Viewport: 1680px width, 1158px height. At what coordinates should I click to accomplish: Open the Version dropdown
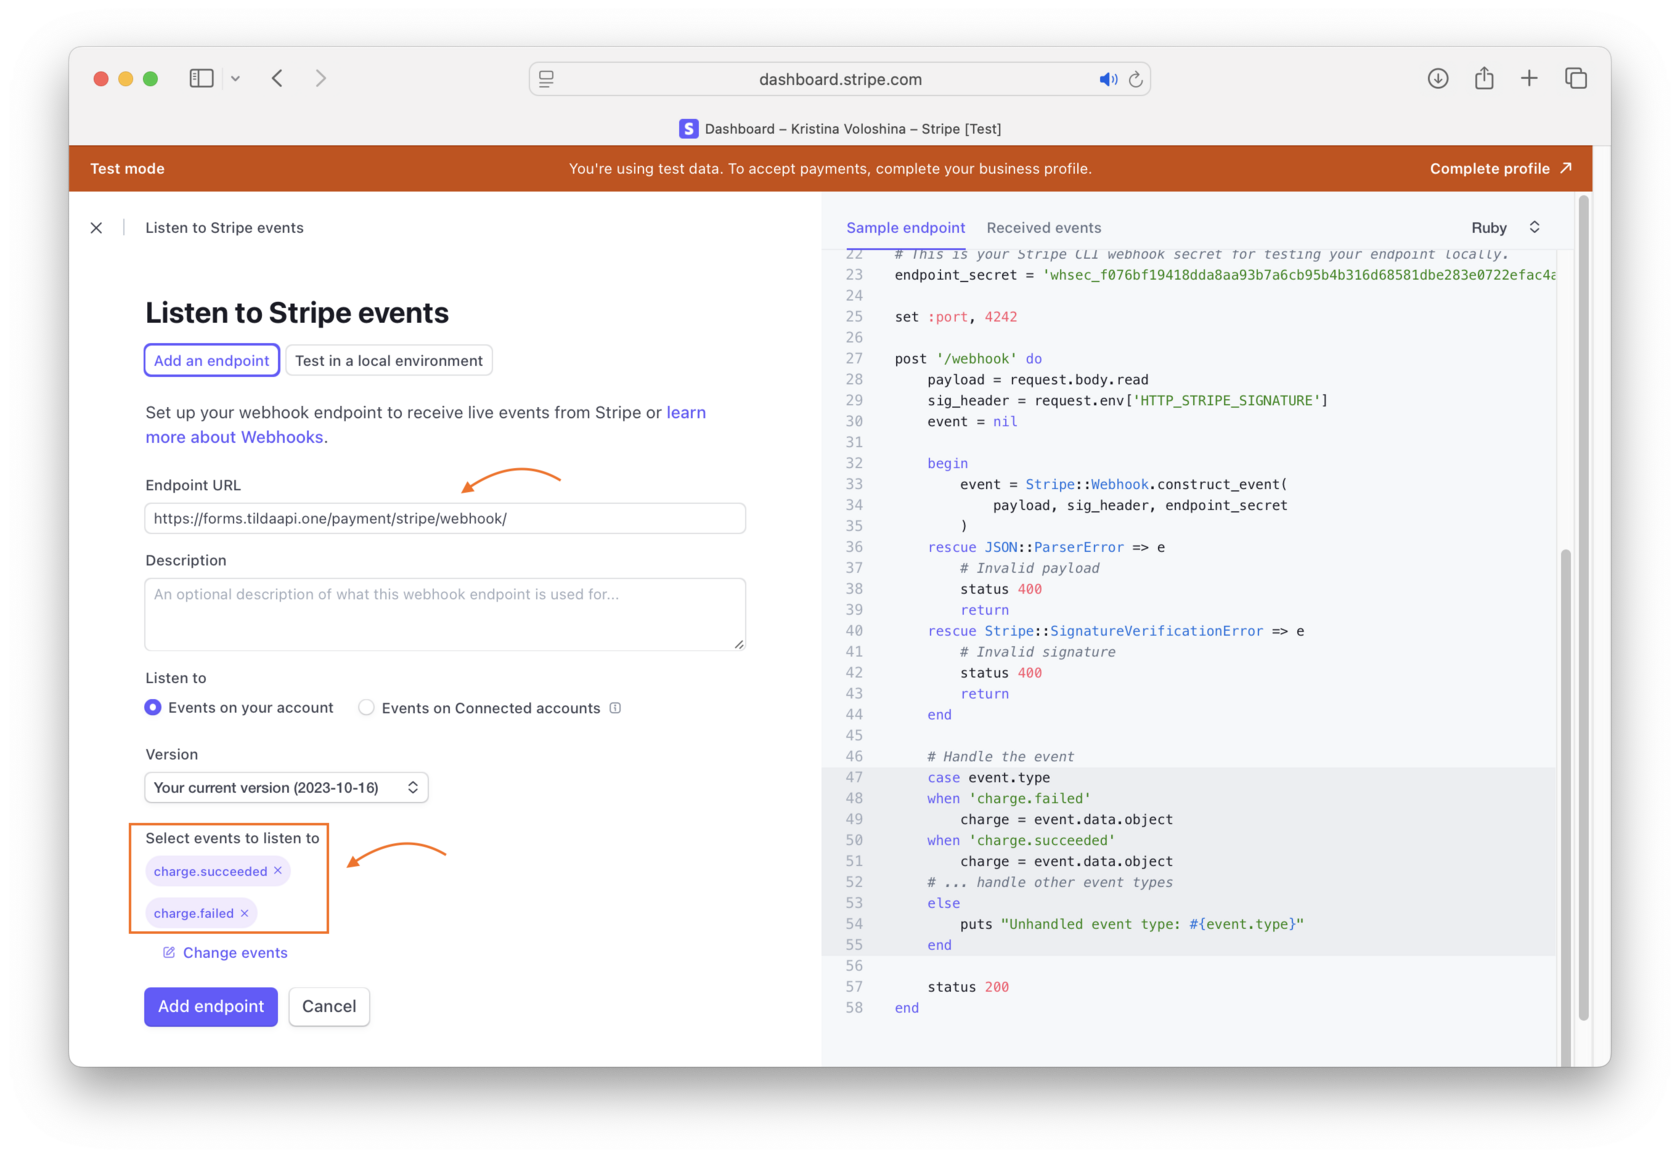click(x=287, y=788)
